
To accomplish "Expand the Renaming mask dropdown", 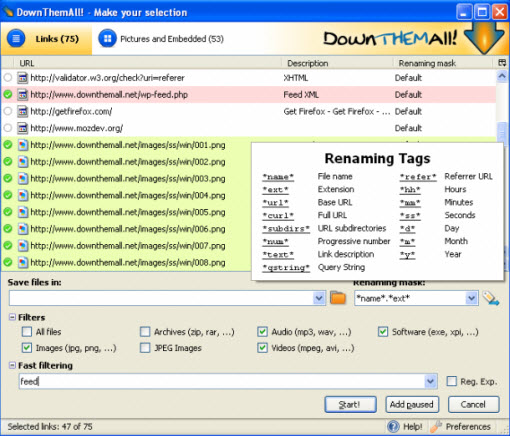I will (x=471, y=298).
